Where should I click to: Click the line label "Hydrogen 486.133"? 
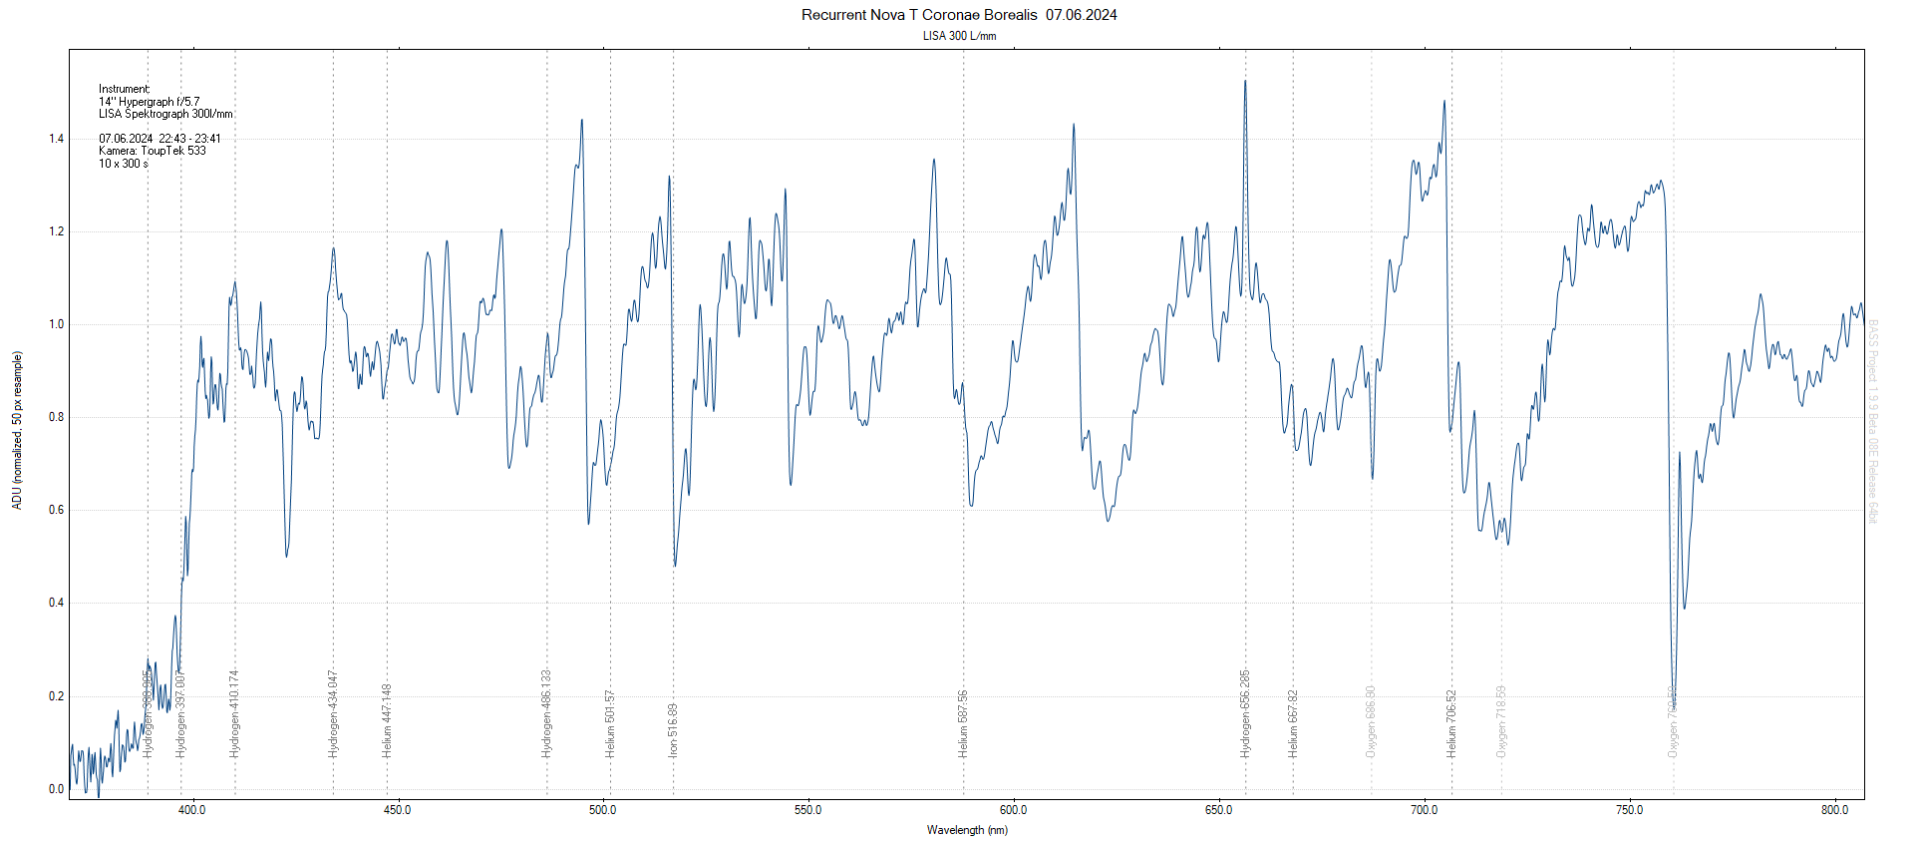(x=547, y=714)
